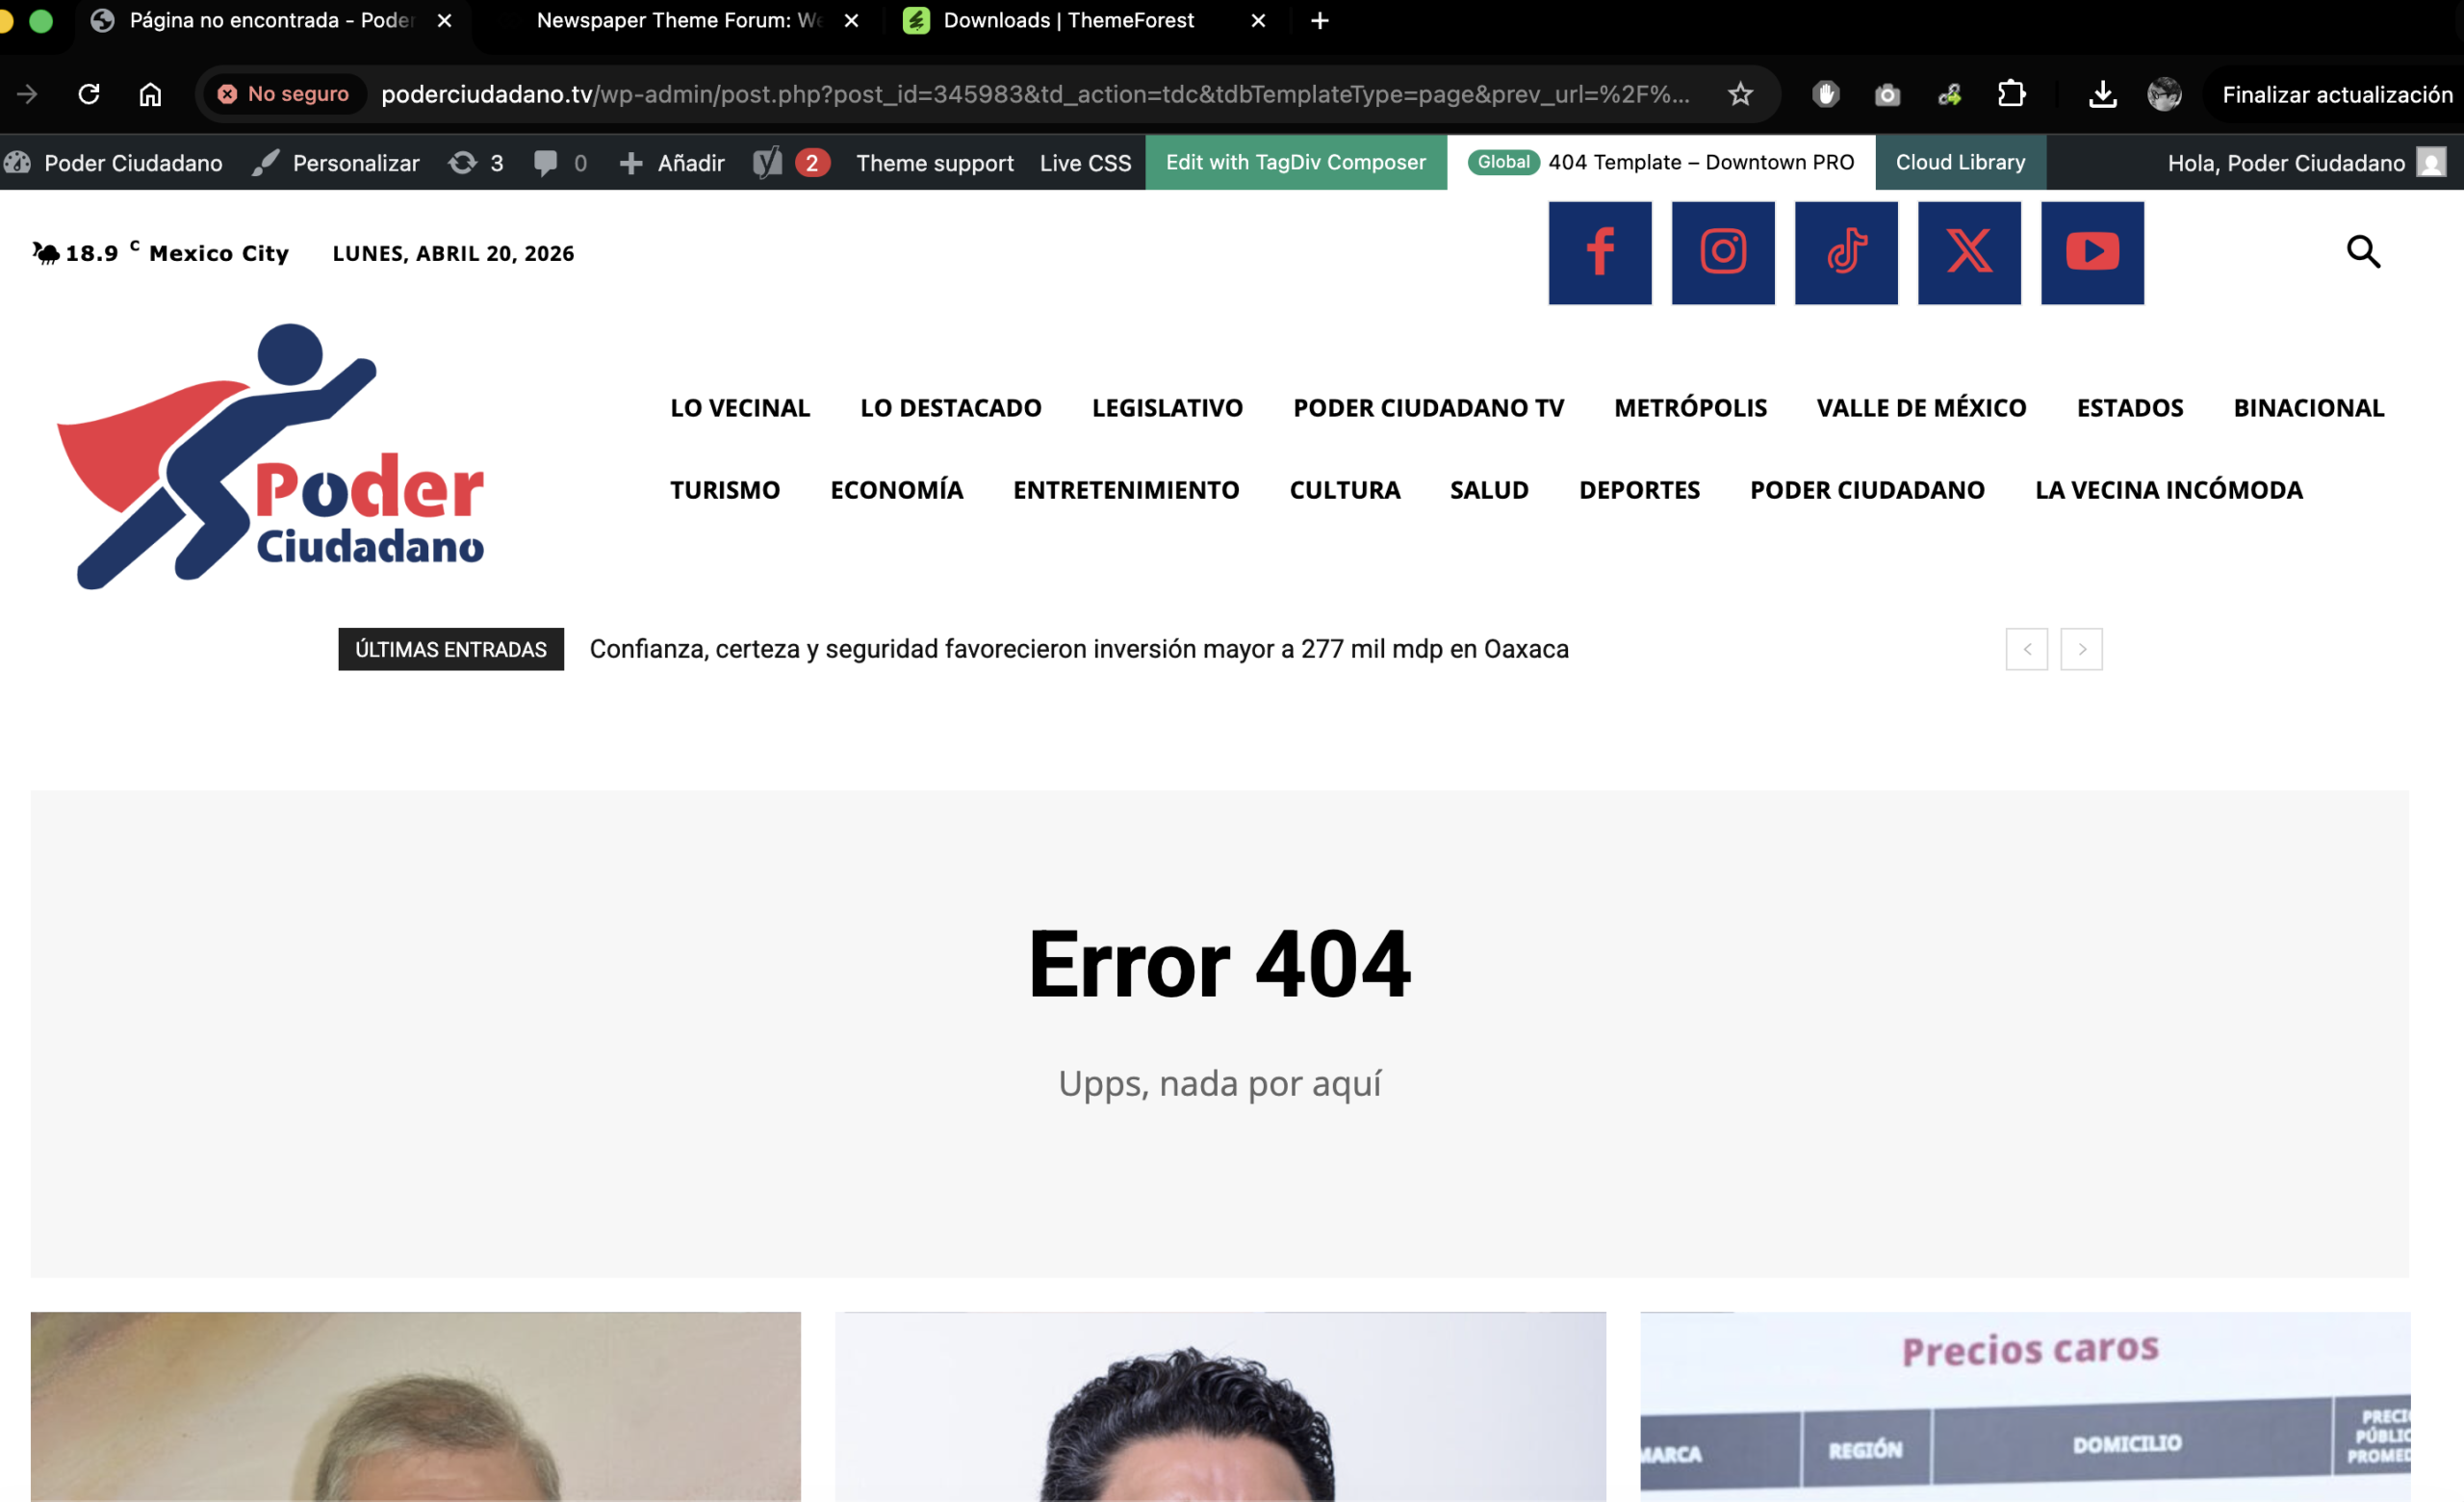Open the ESTADOS nav link
2464x1502 pixels.
coord(2130,408)
